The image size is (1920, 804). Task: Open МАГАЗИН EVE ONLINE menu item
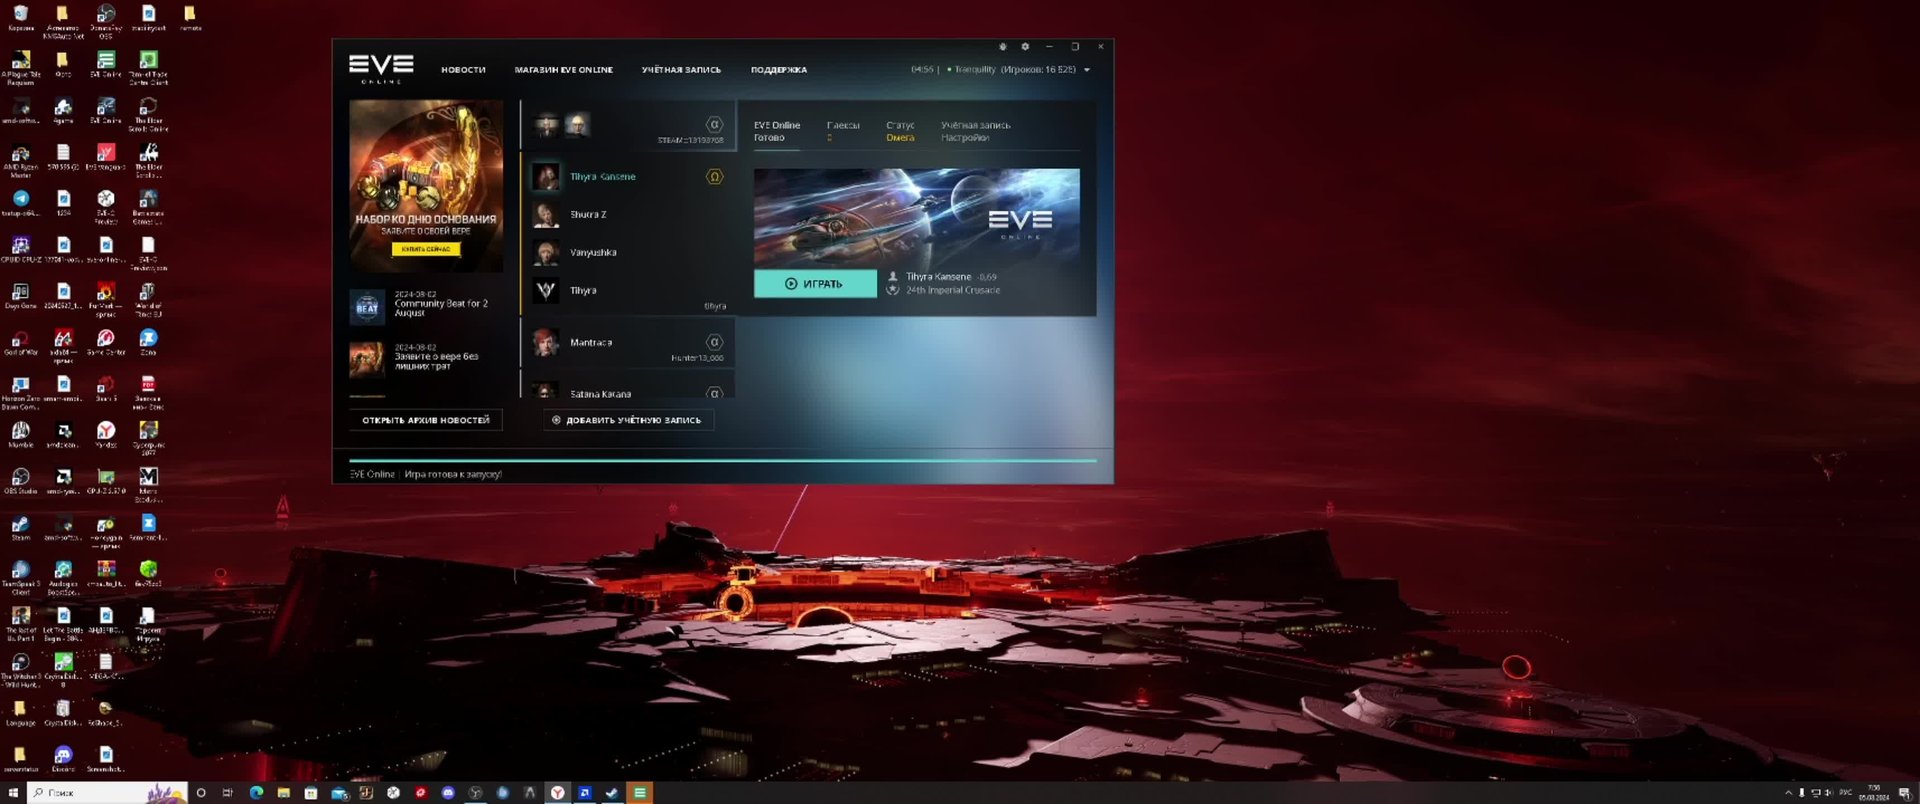tap(563, 70)
